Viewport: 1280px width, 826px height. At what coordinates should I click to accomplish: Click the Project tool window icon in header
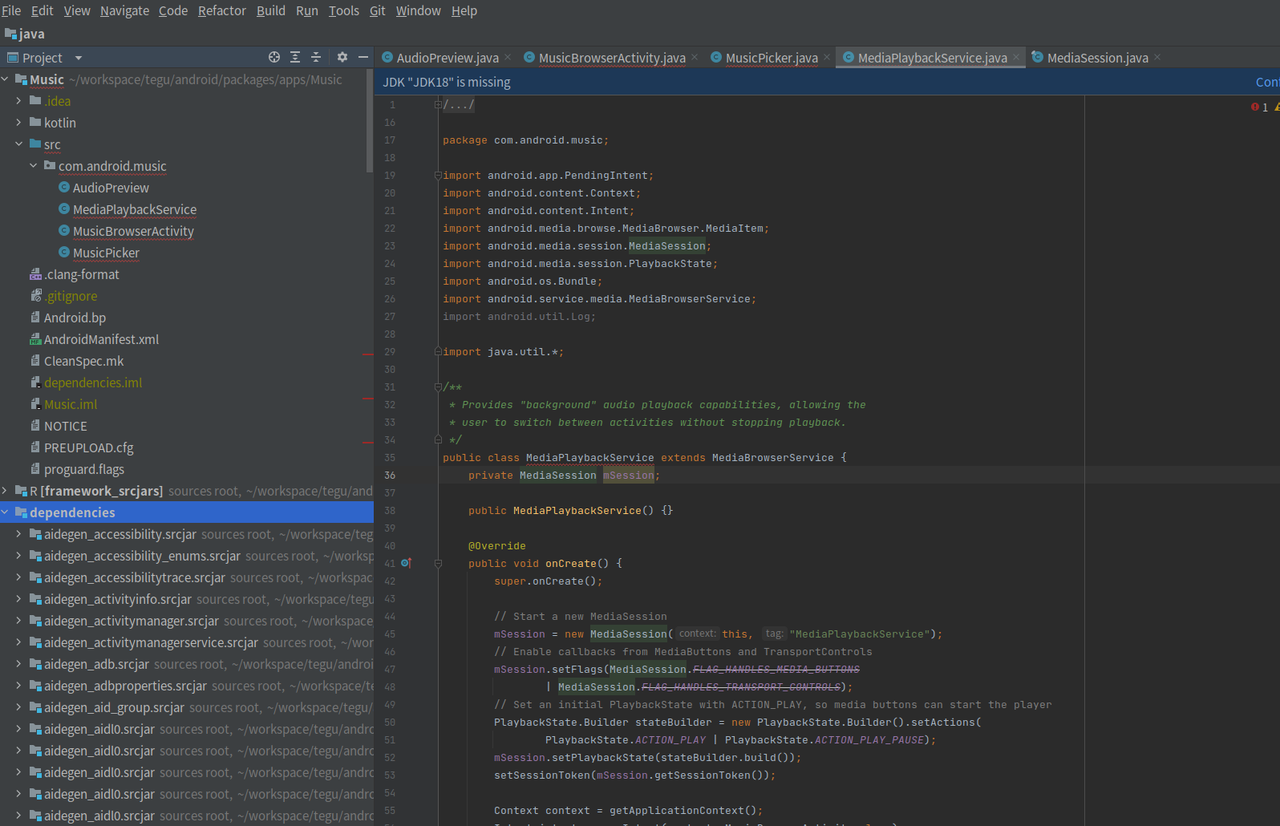click(x=12, y=58)
